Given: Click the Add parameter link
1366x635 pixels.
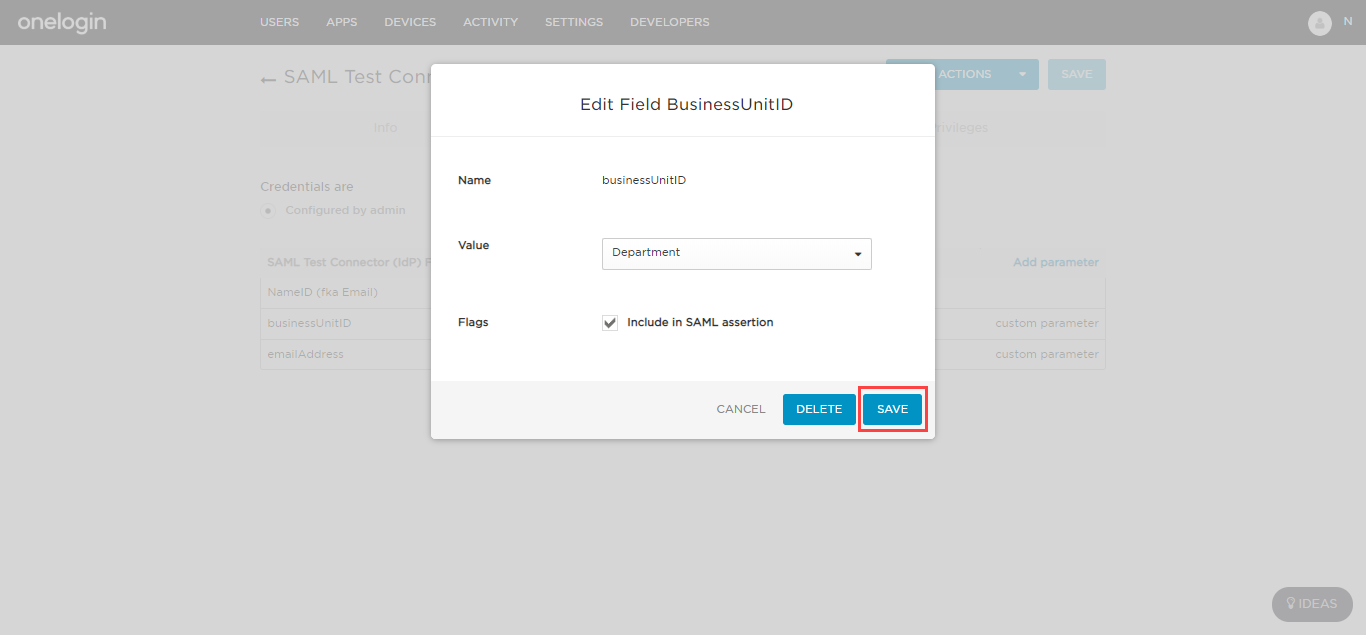Looking at the screenshot, I should [1056, 262].
